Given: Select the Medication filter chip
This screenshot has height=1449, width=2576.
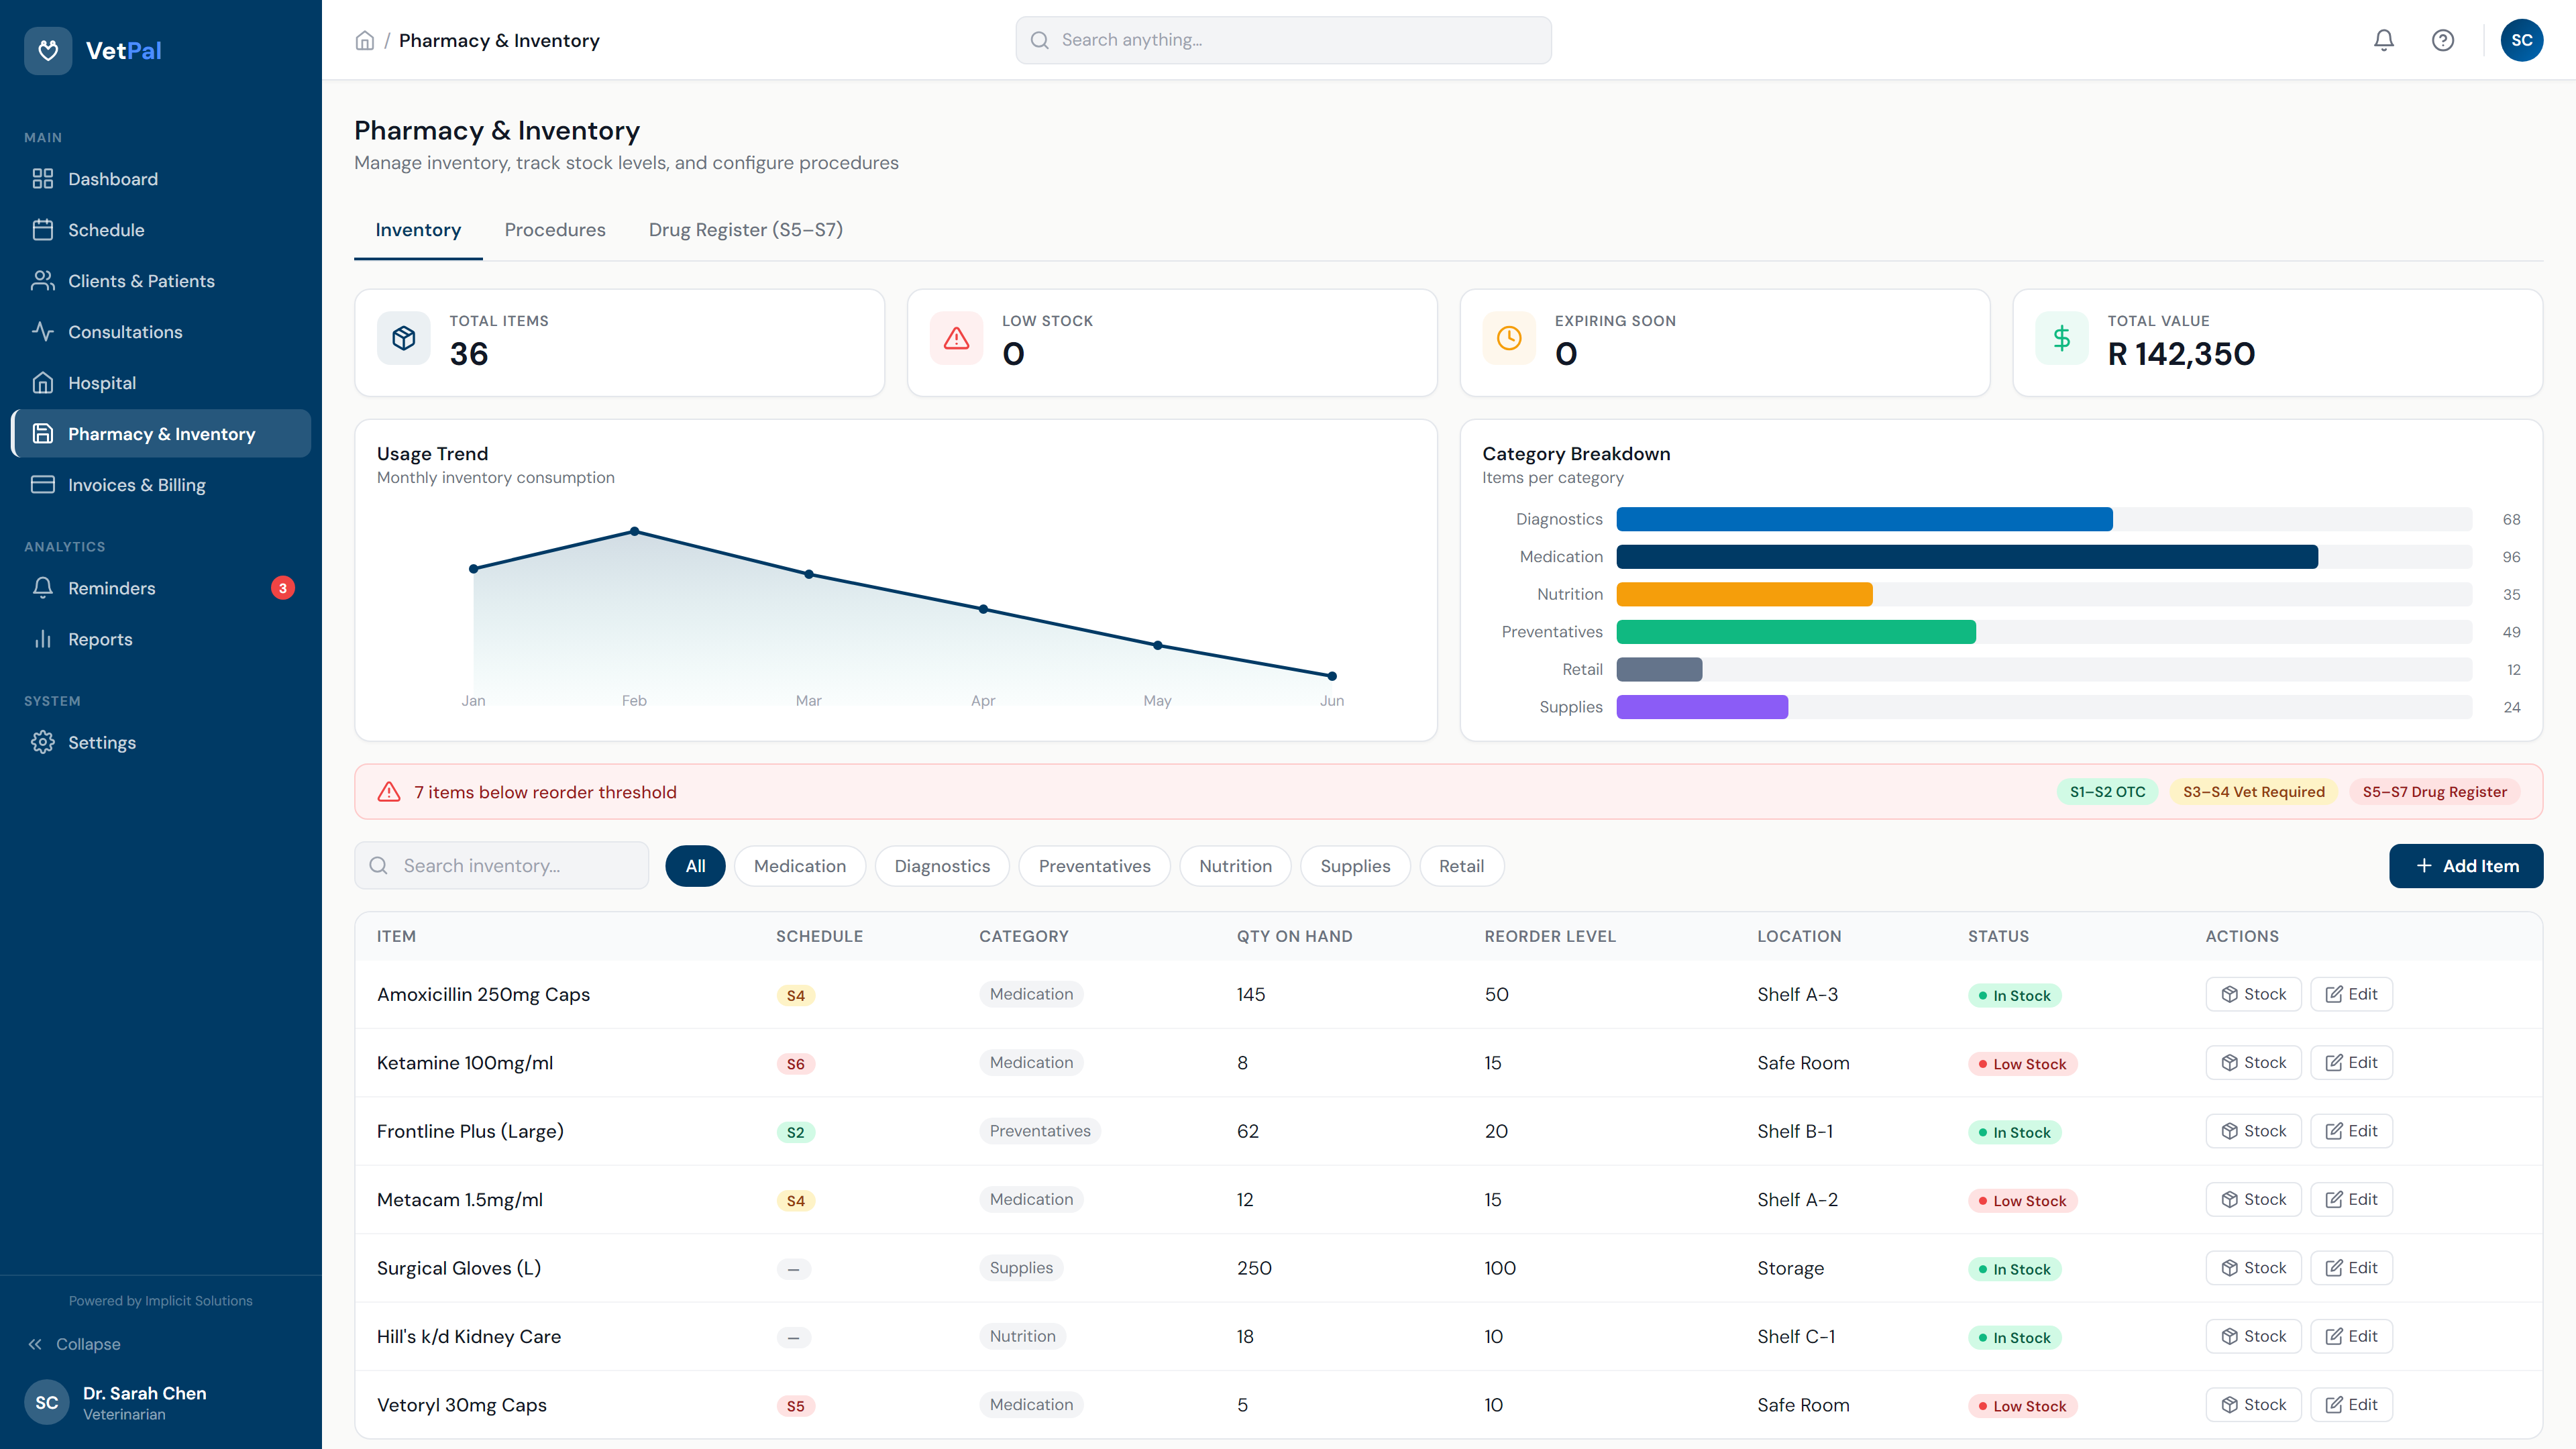Looking at the screenshot, I should pos(799,866).
